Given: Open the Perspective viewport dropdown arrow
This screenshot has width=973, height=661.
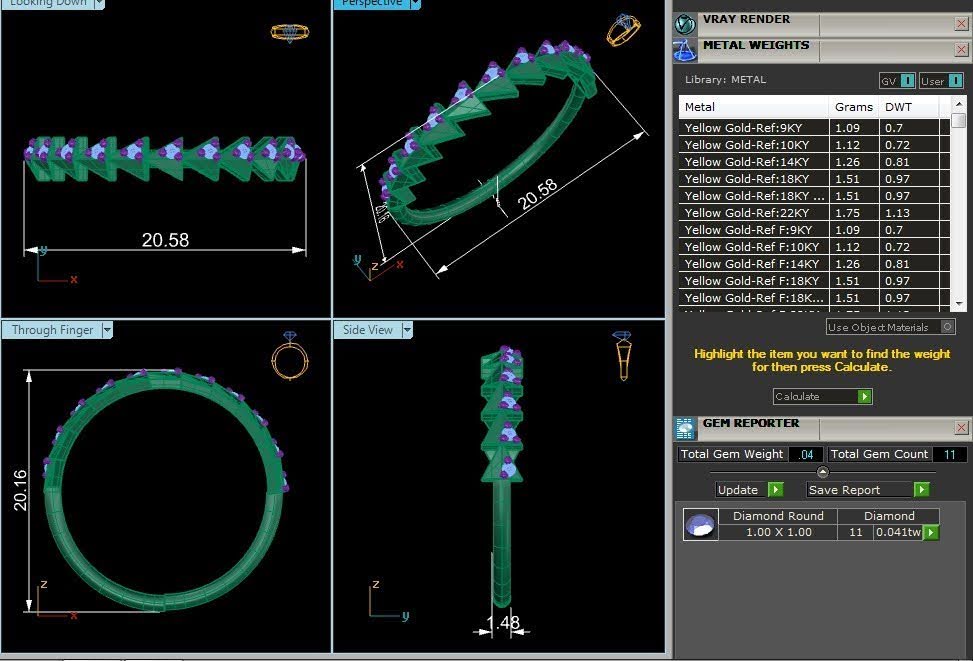Looking at the screenshot, I should (415, 4).
